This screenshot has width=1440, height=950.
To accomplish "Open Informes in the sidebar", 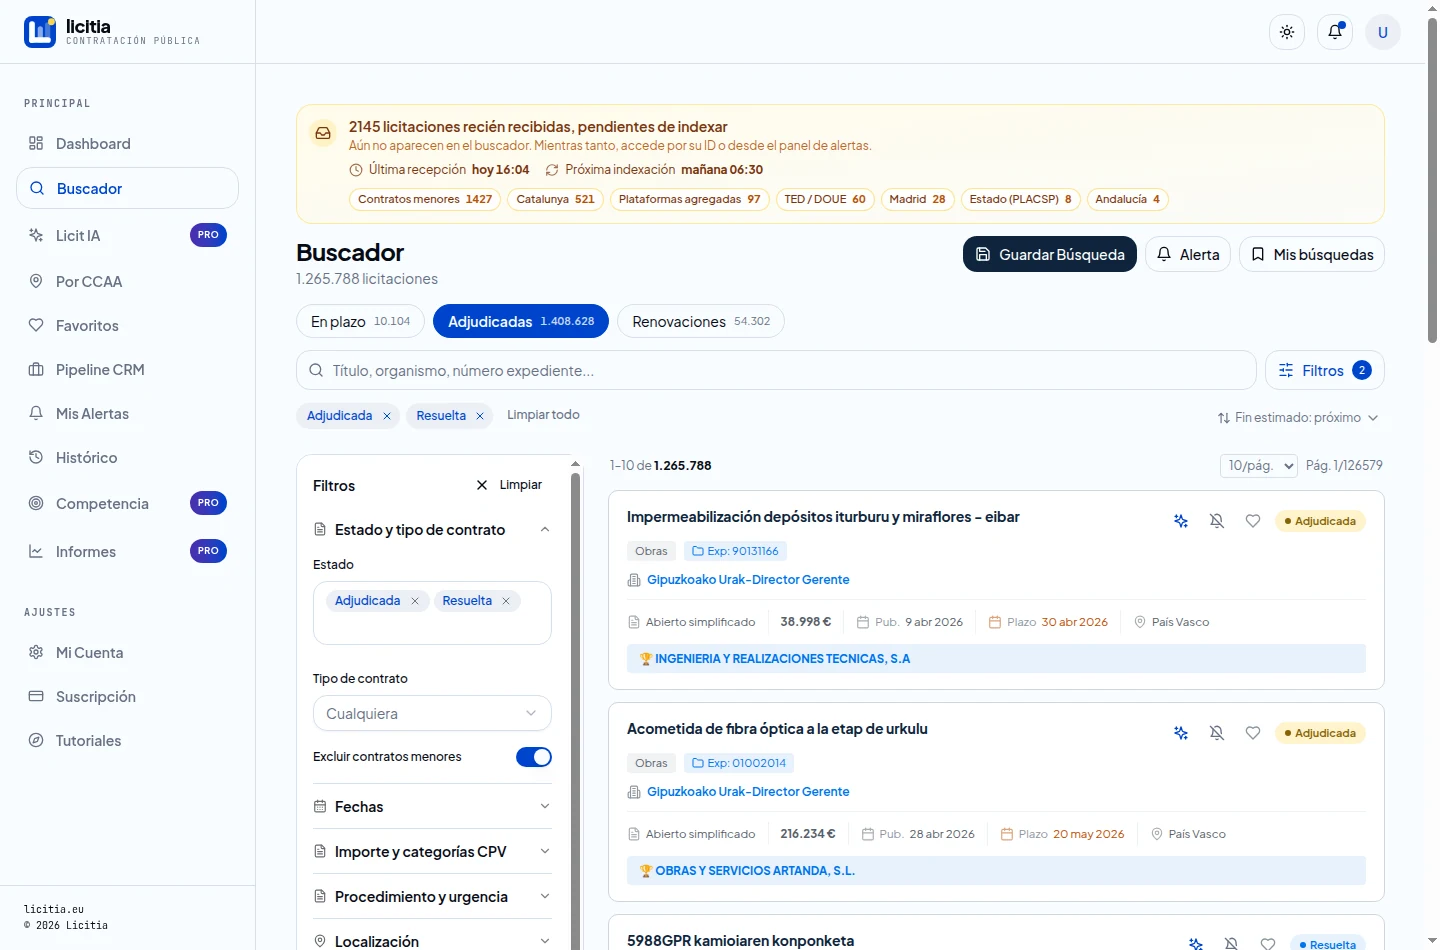I will point(127,552).
